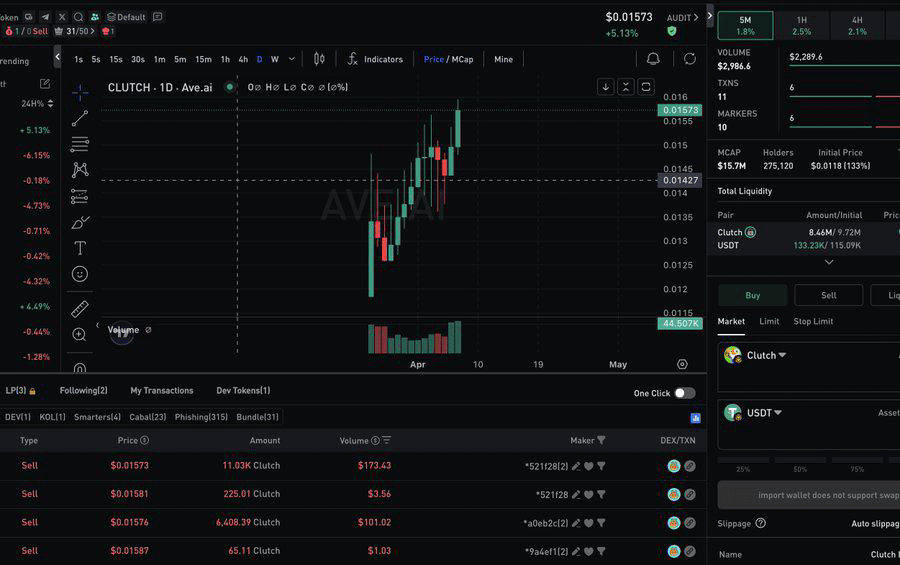Switch to the Following(2) tab

tap(84, 390)
